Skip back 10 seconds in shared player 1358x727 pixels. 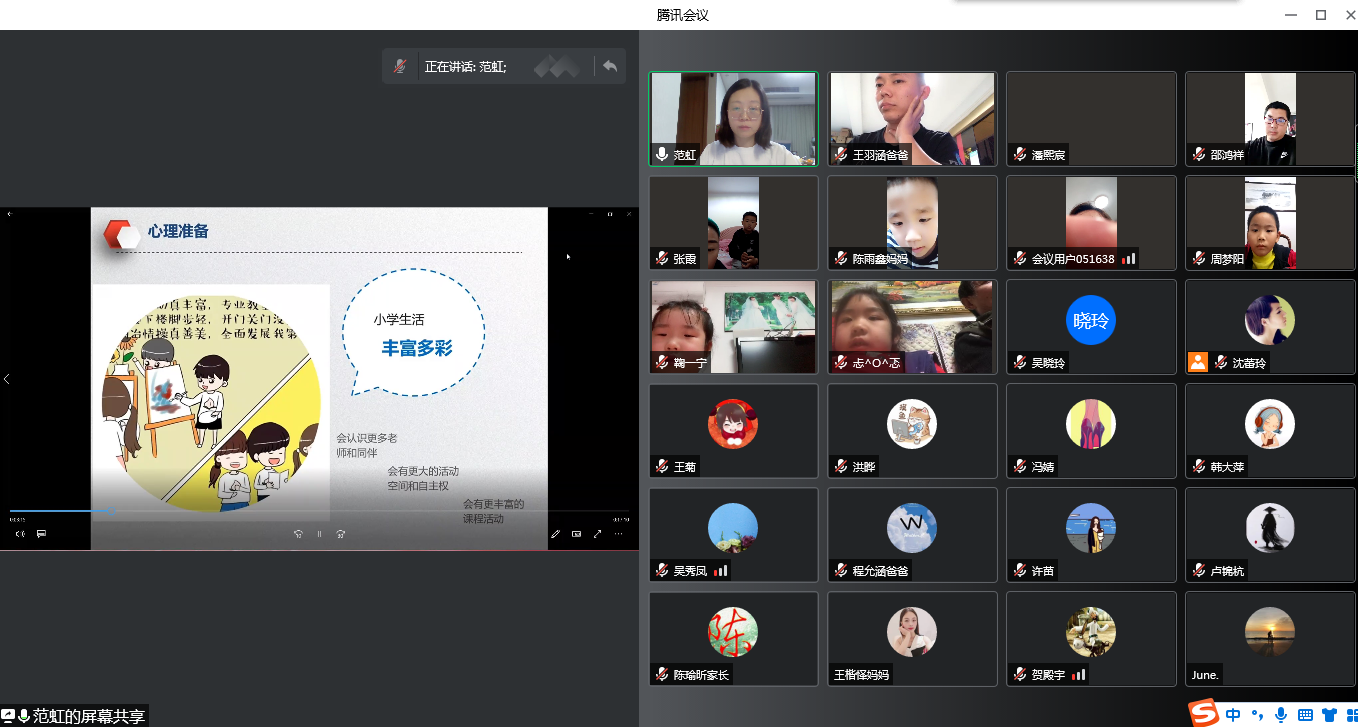[x=298, y=534]
